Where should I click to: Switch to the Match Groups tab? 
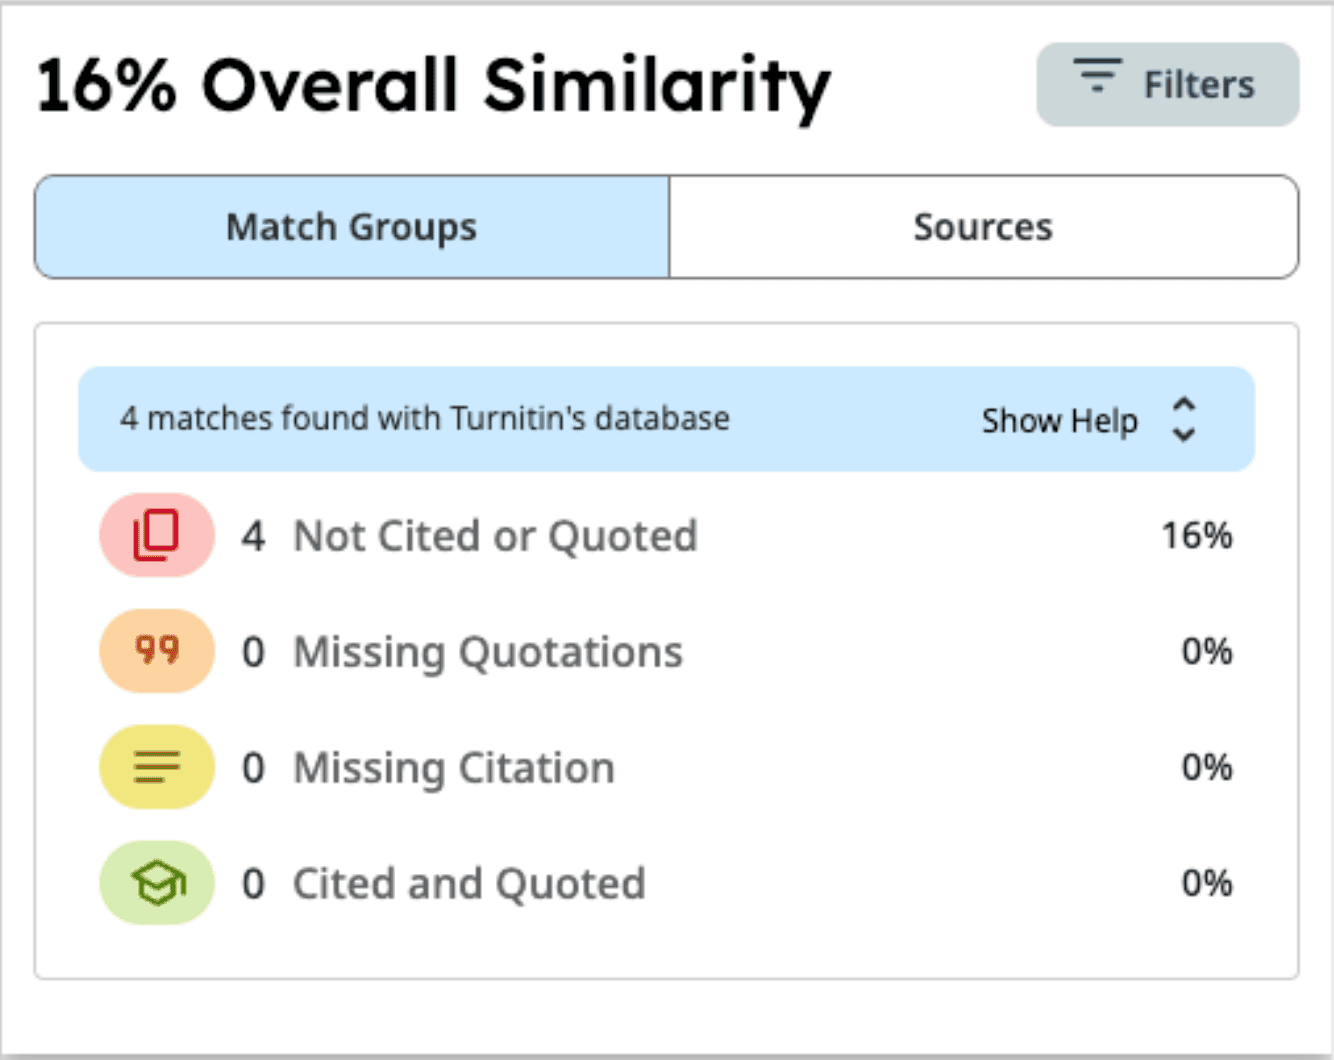click(x=352, y=227)
